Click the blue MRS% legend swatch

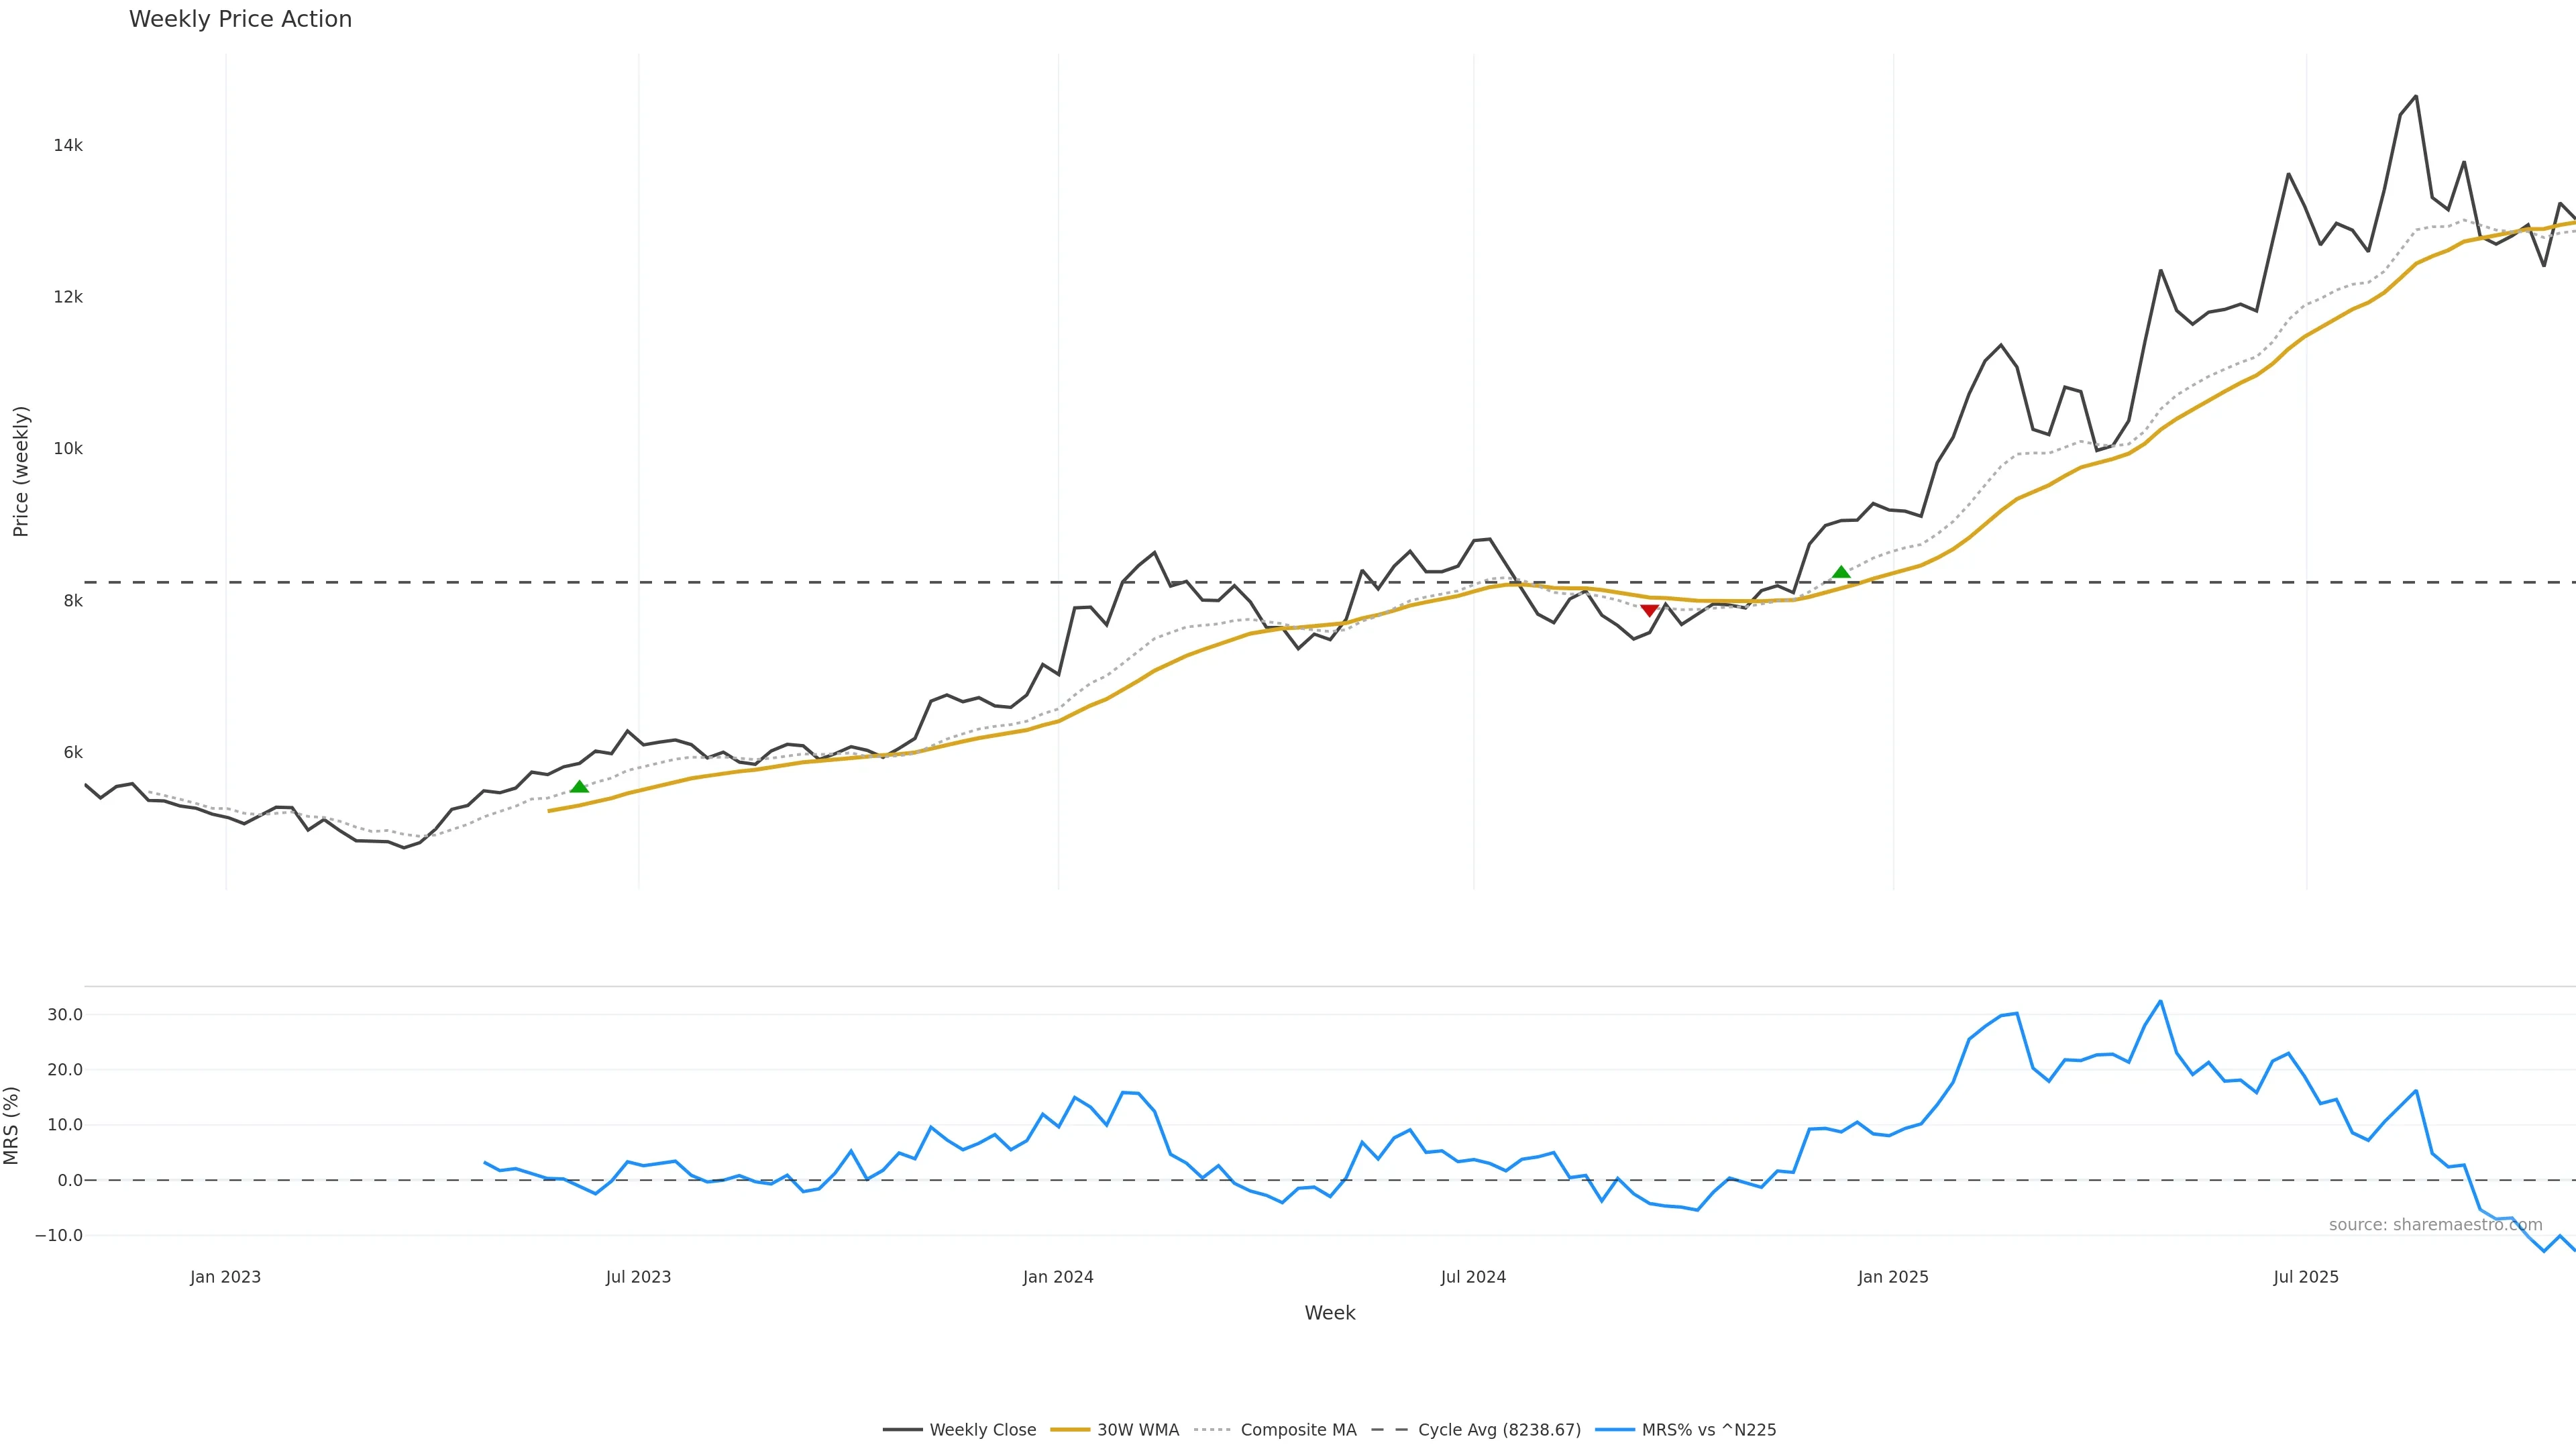[x=1615, y=1430]
